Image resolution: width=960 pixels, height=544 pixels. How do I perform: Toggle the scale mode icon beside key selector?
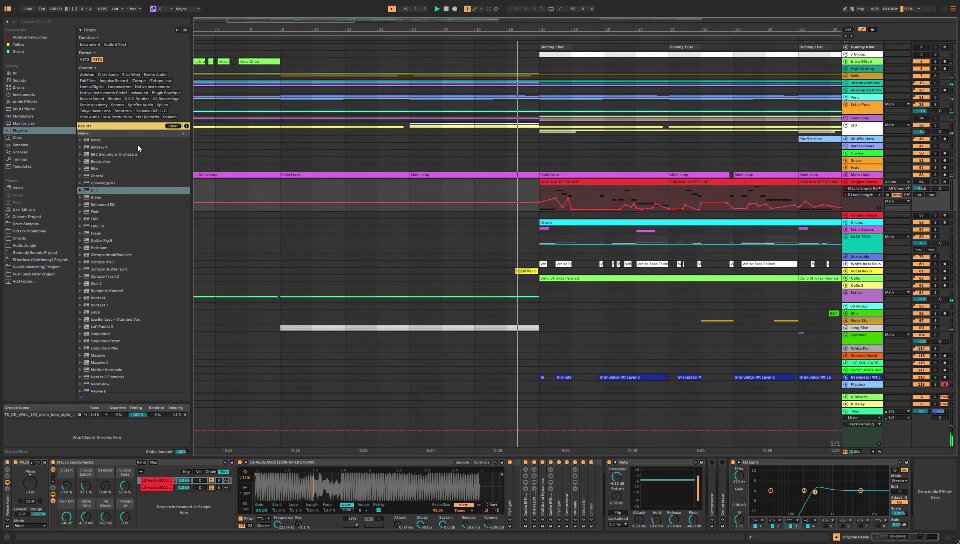pyautogui.click(x=153, y=9)
